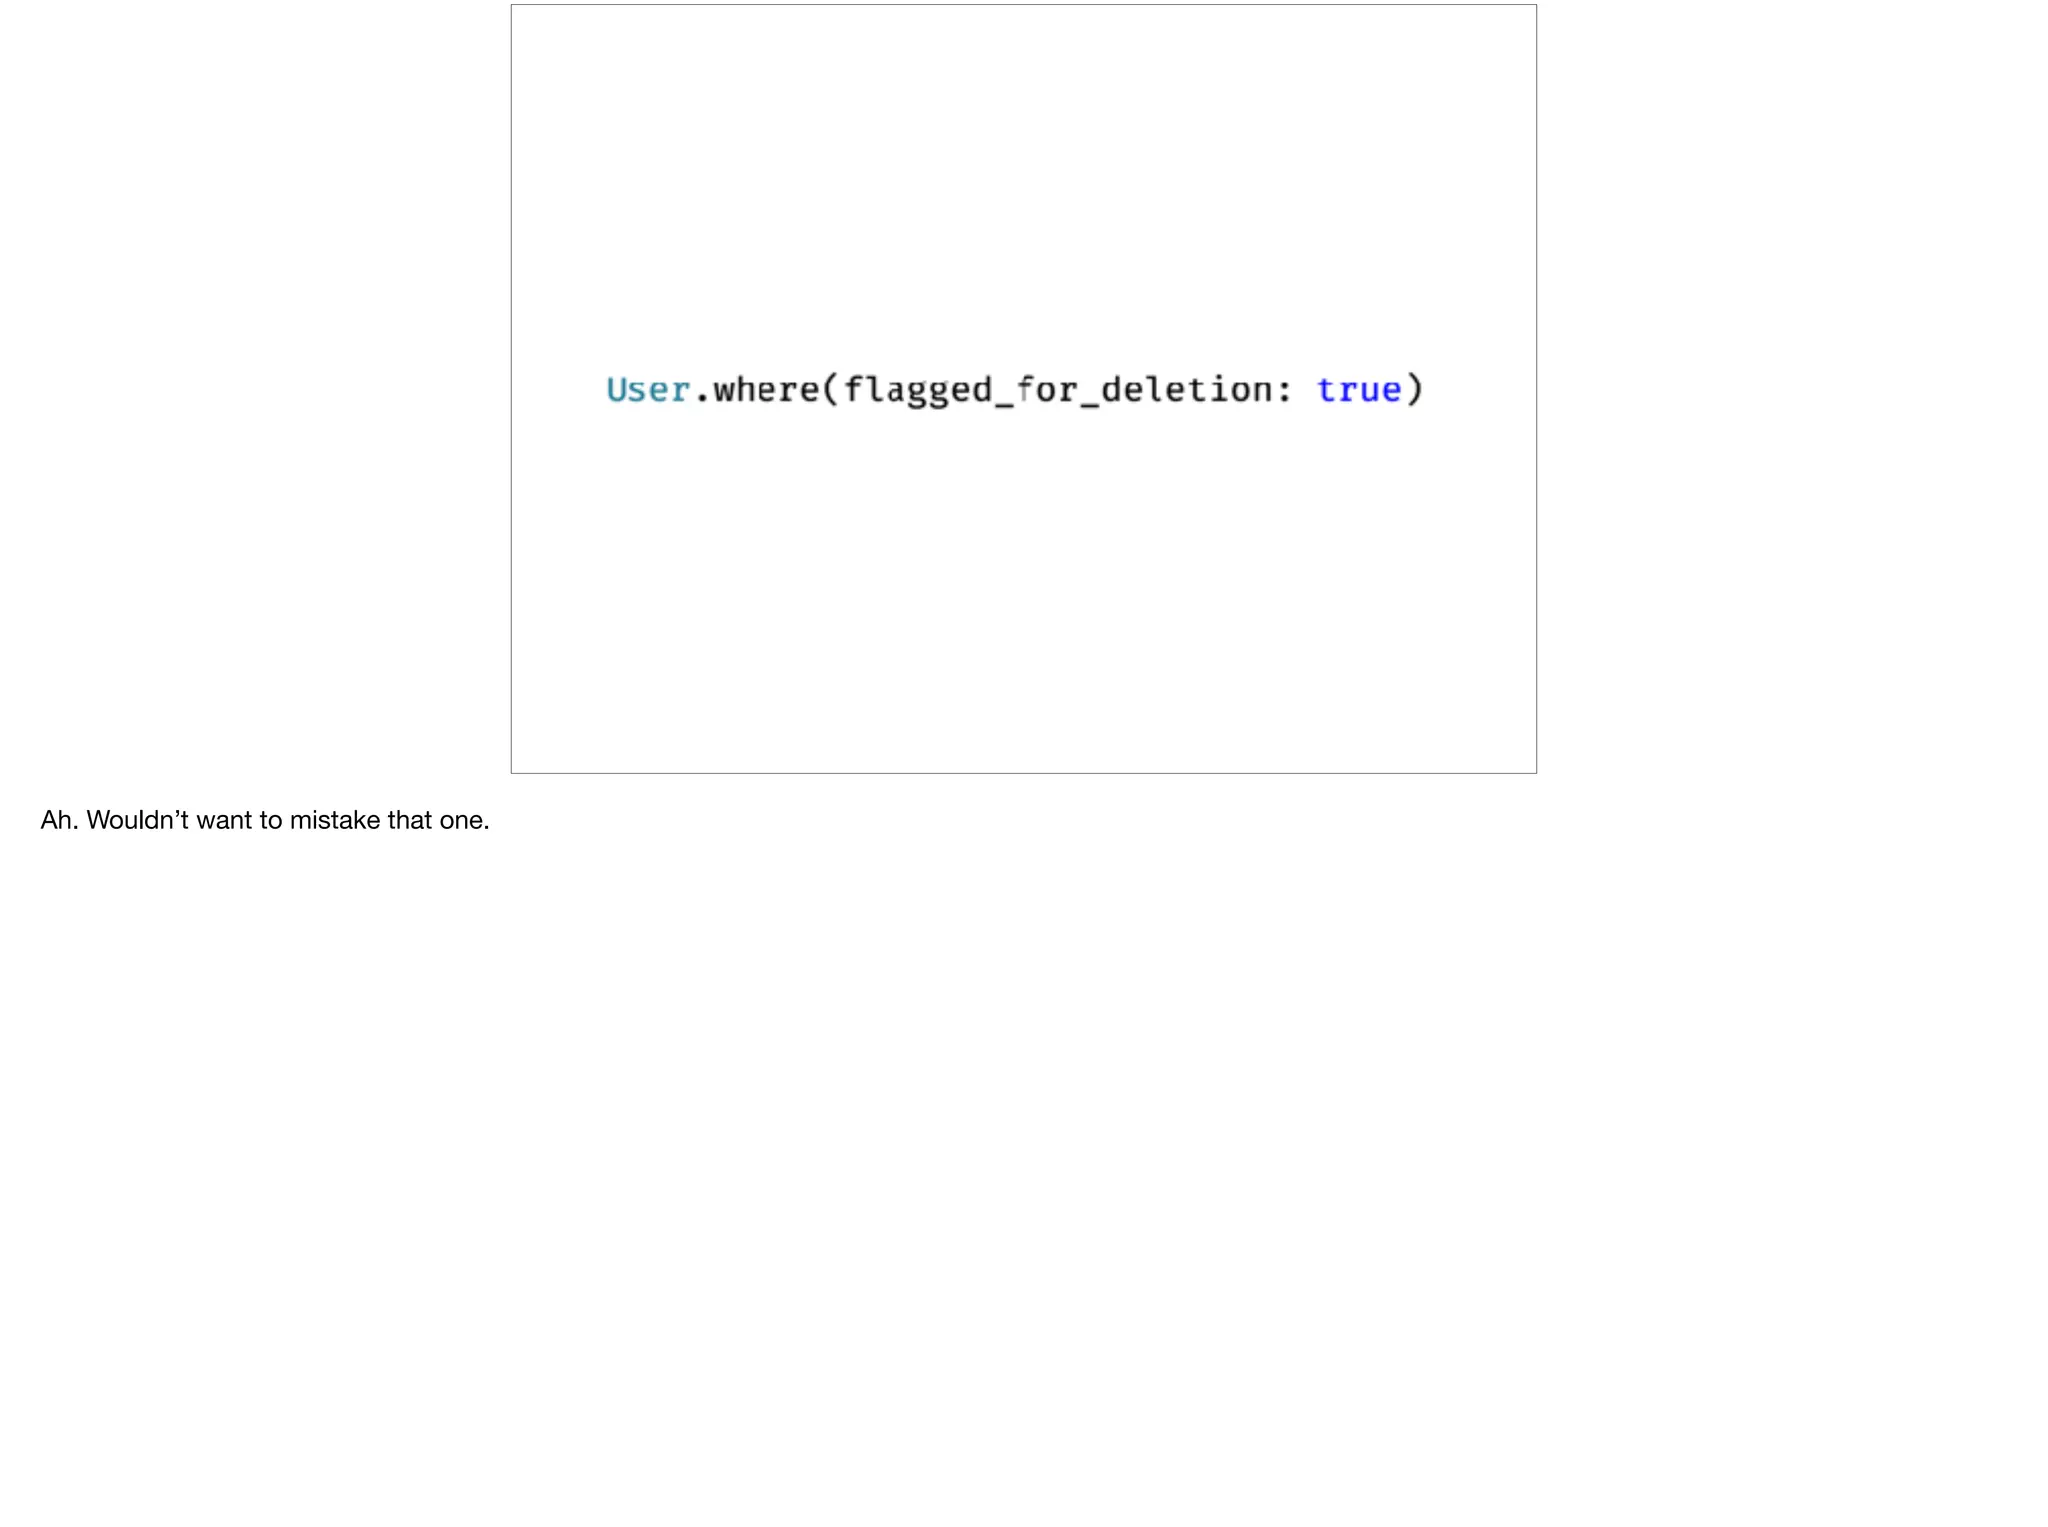The width and height of the screenshot is (2048, 1527).
Task: Click the word 'Ah.' in the notes
Action: point(59,820)
